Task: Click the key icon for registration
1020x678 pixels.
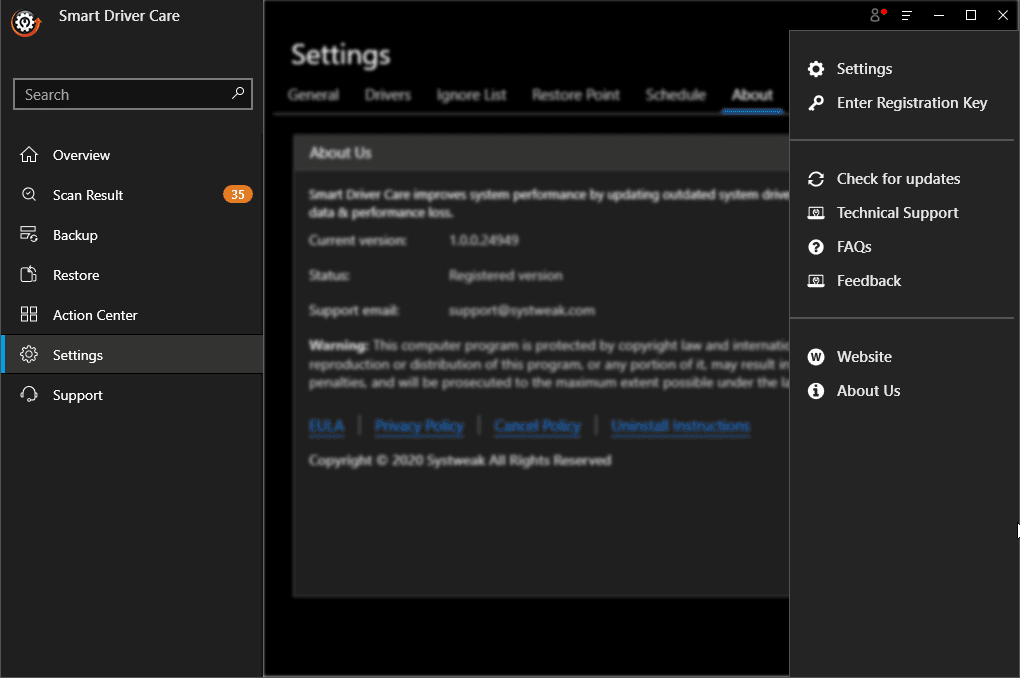Action: [x=816, y=103]
